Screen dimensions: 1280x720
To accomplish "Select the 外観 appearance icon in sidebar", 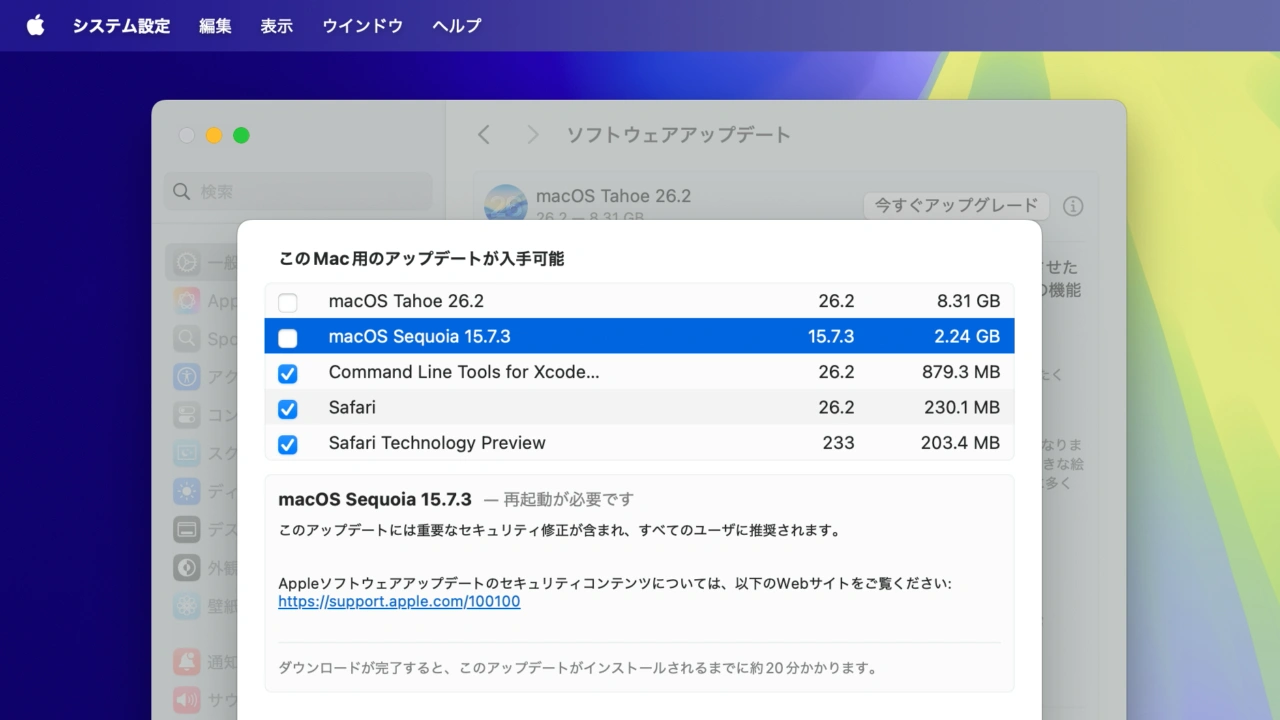I will (x=186, y=567).
